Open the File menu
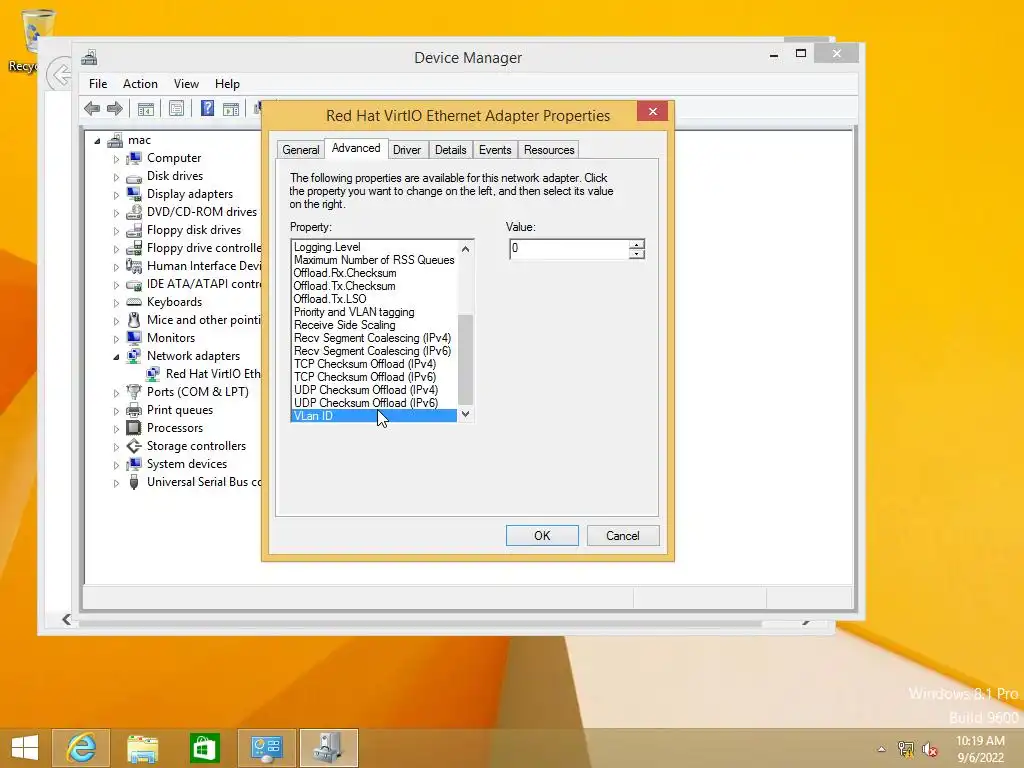This screenshot has height=768, width=1024. pos(98,84)
